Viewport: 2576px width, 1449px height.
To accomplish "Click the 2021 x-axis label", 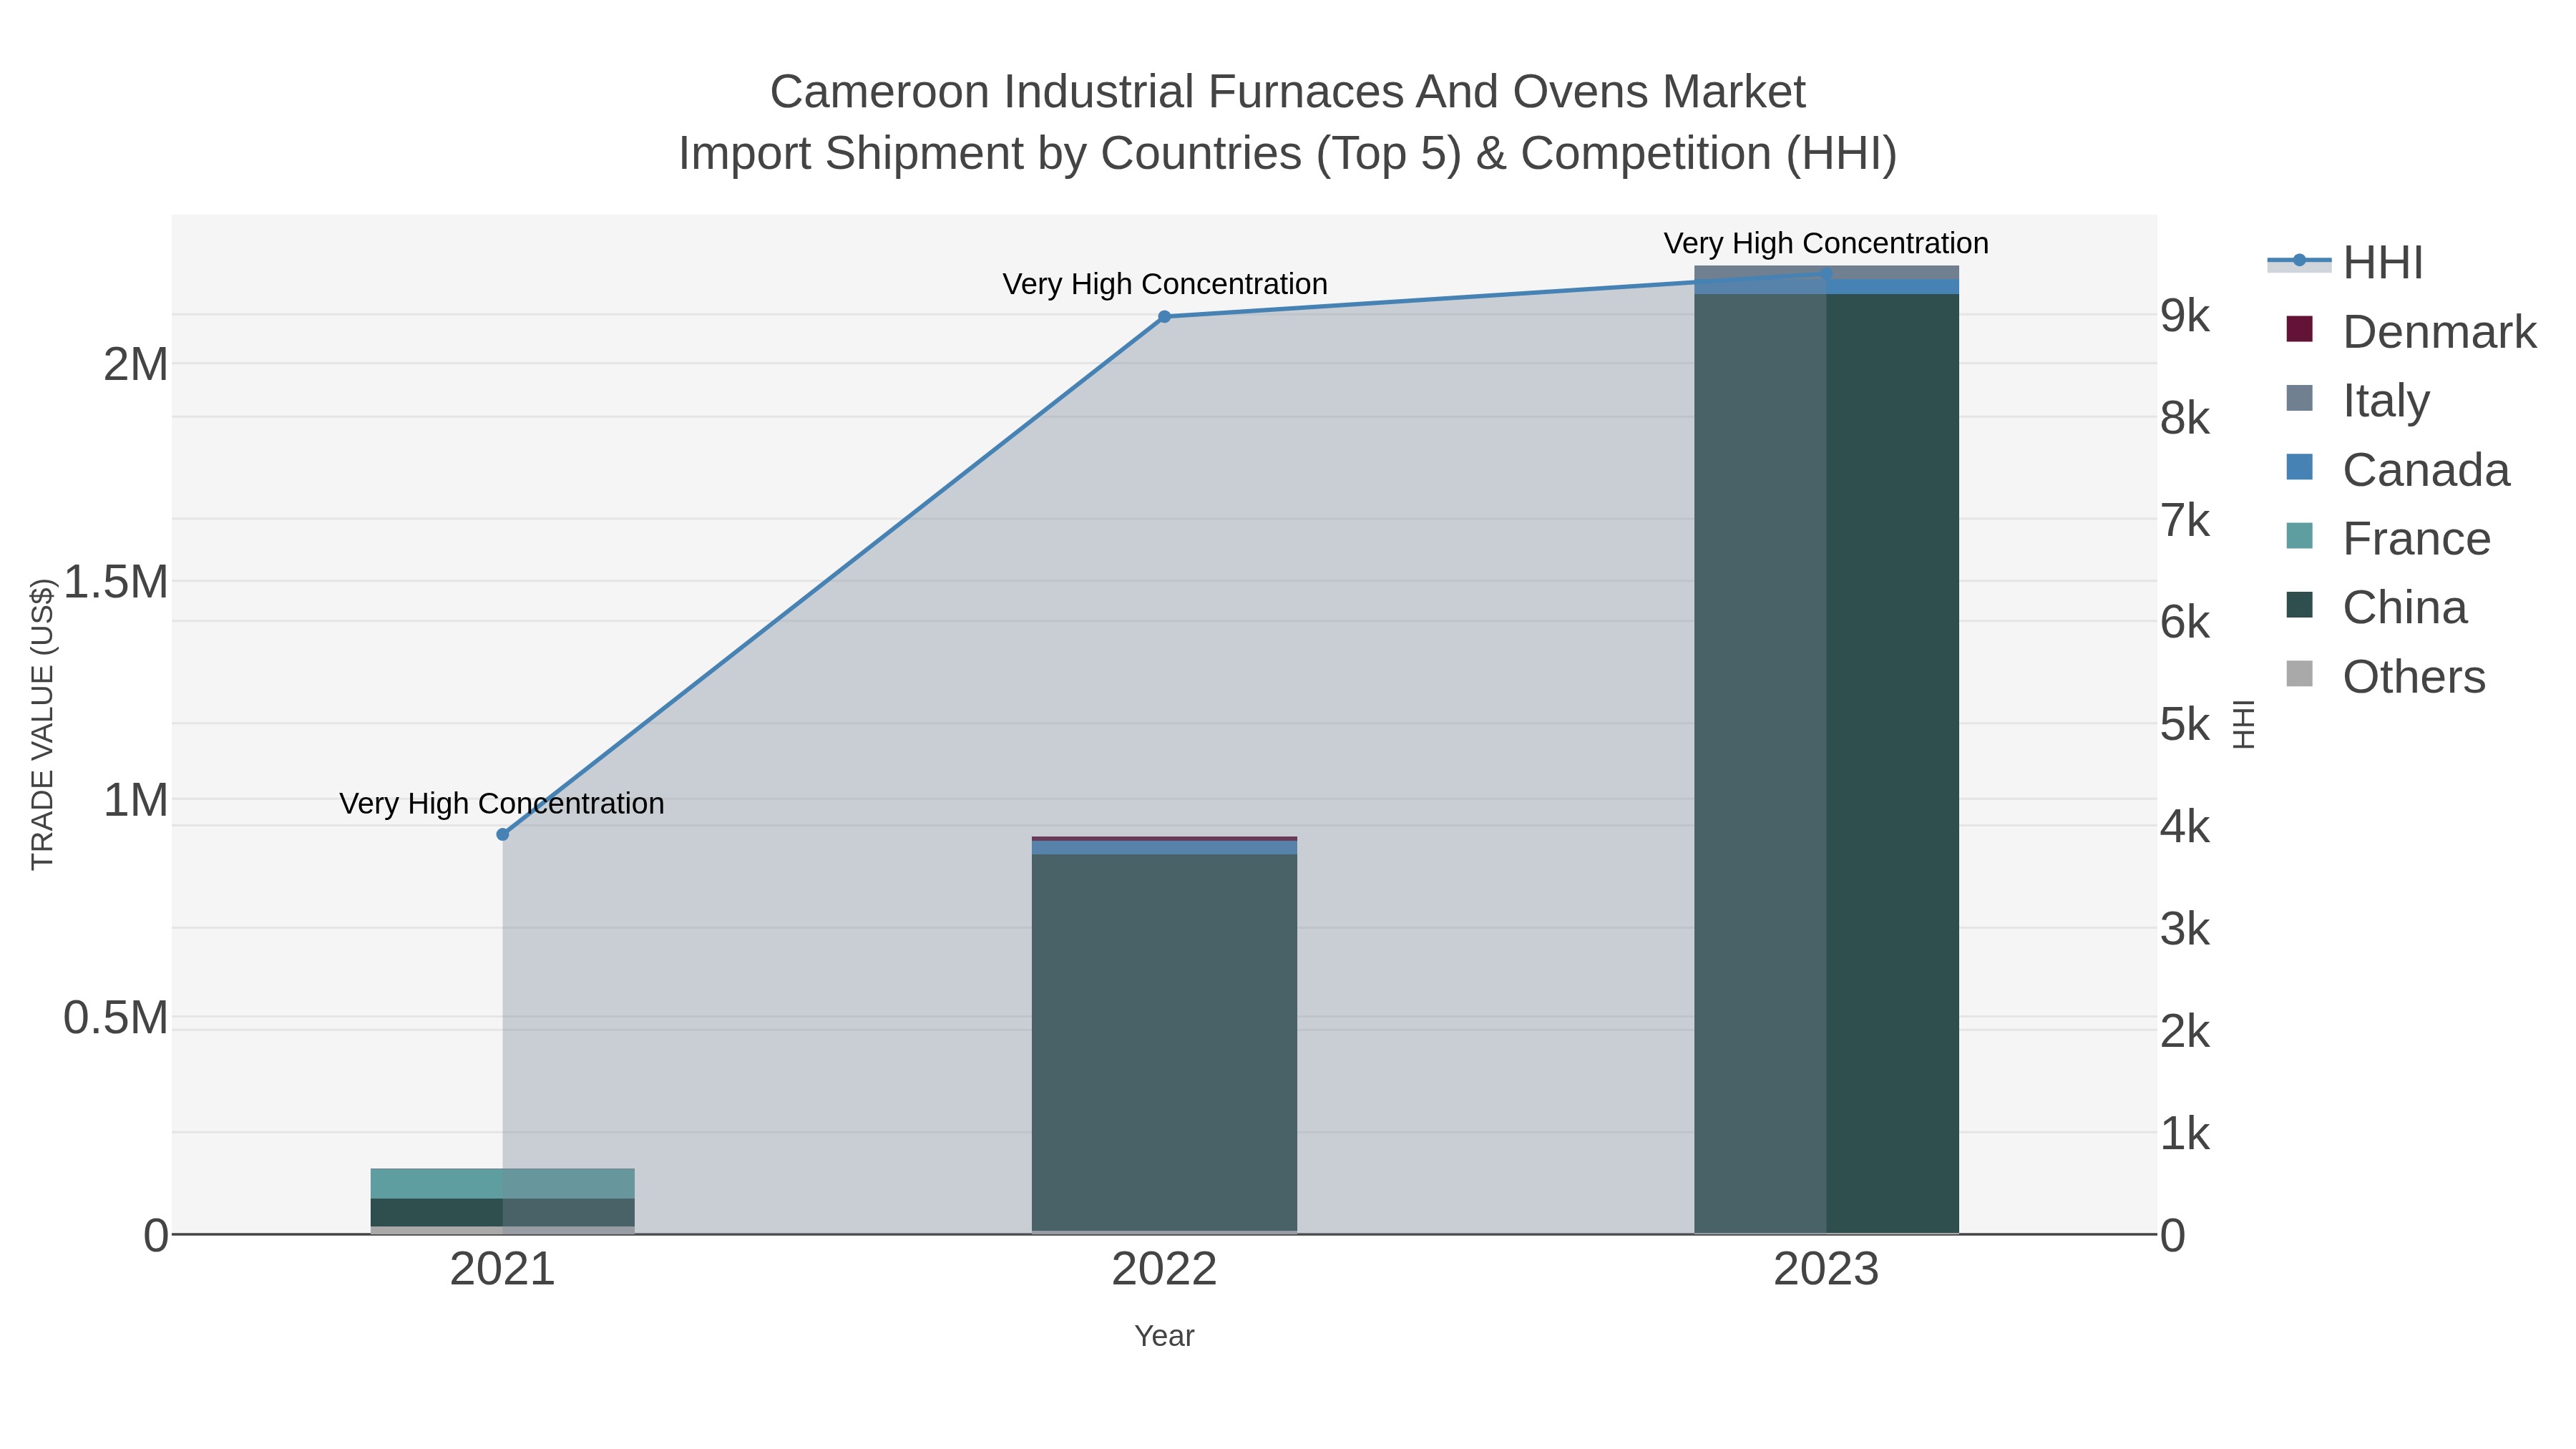I will click(502, 1270).
